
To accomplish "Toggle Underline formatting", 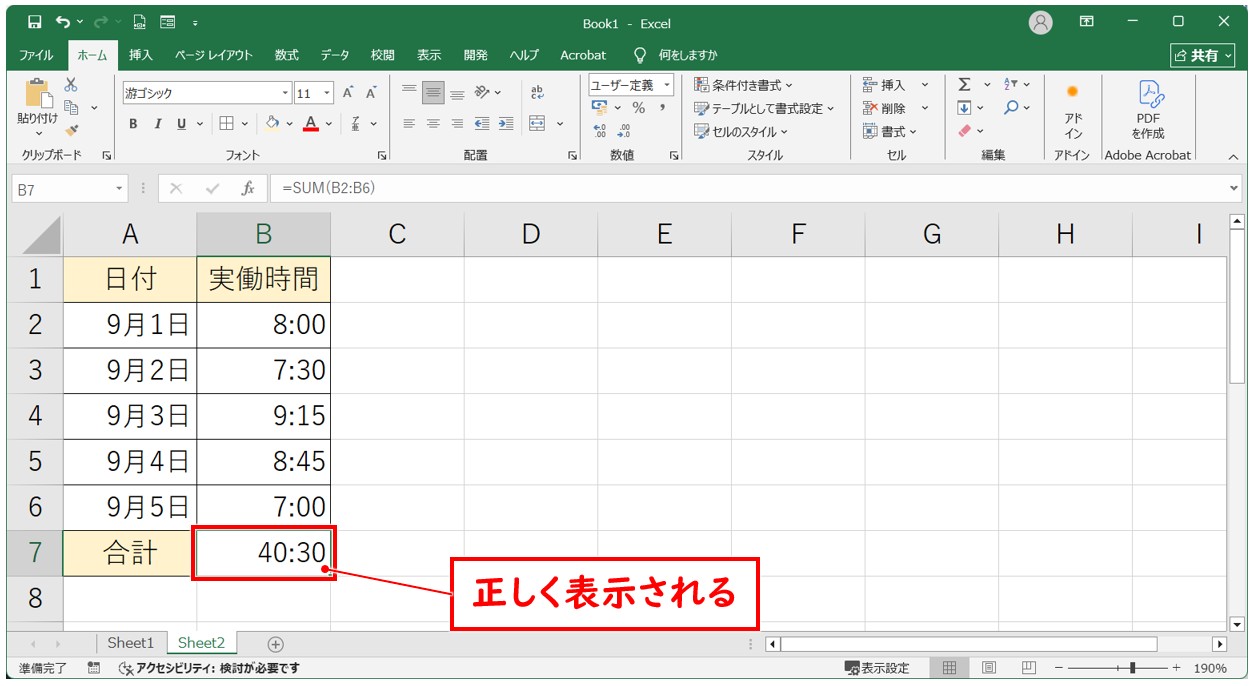I will coord(181,124).
